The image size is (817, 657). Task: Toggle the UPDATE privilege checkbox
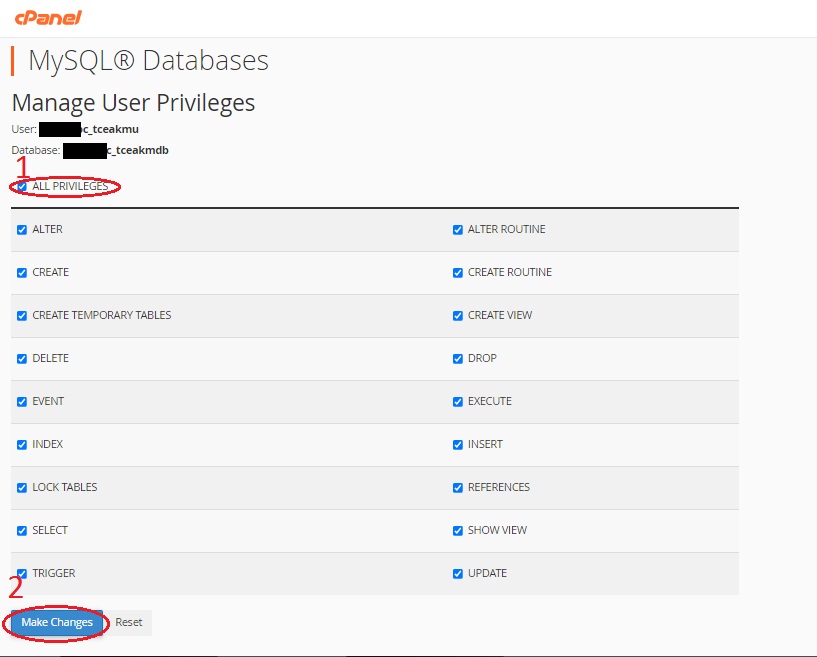457,574
